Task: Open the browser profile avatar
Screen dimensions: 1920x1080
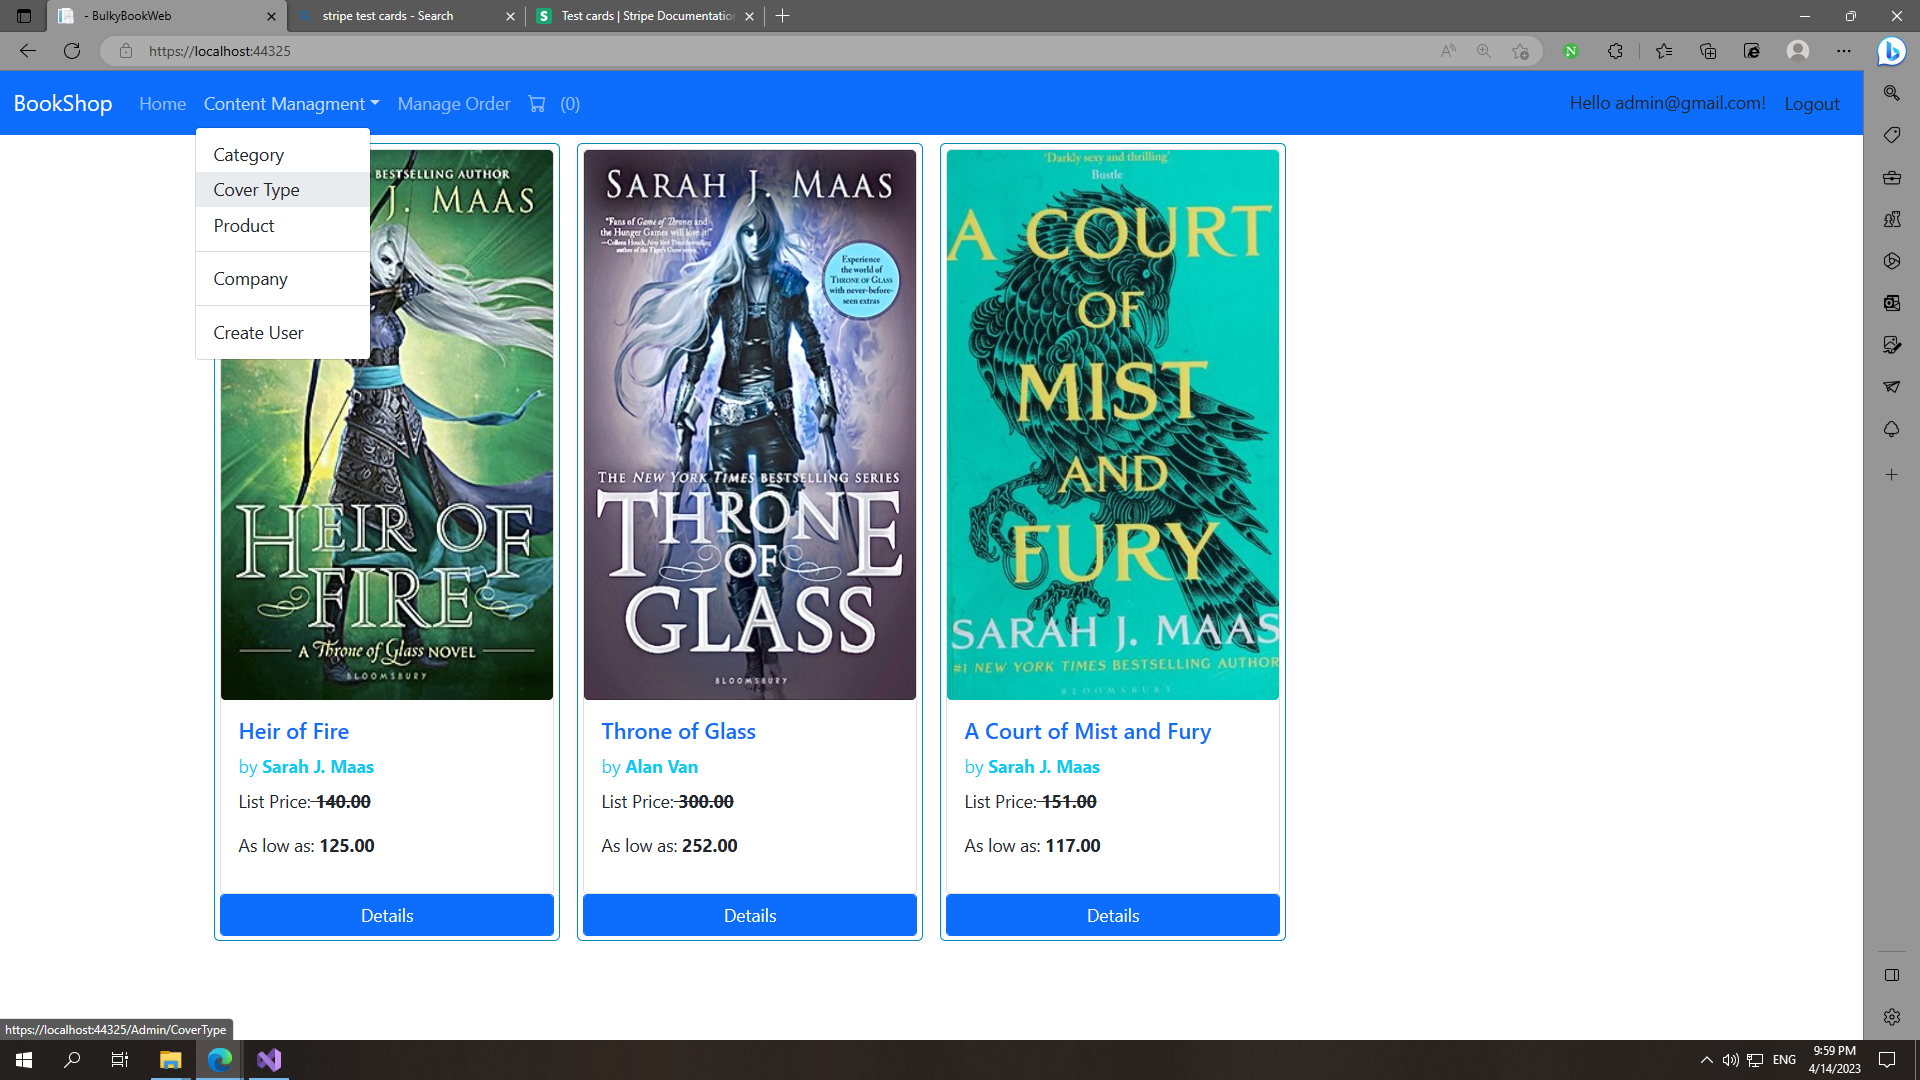Action: pos(1797,51)
